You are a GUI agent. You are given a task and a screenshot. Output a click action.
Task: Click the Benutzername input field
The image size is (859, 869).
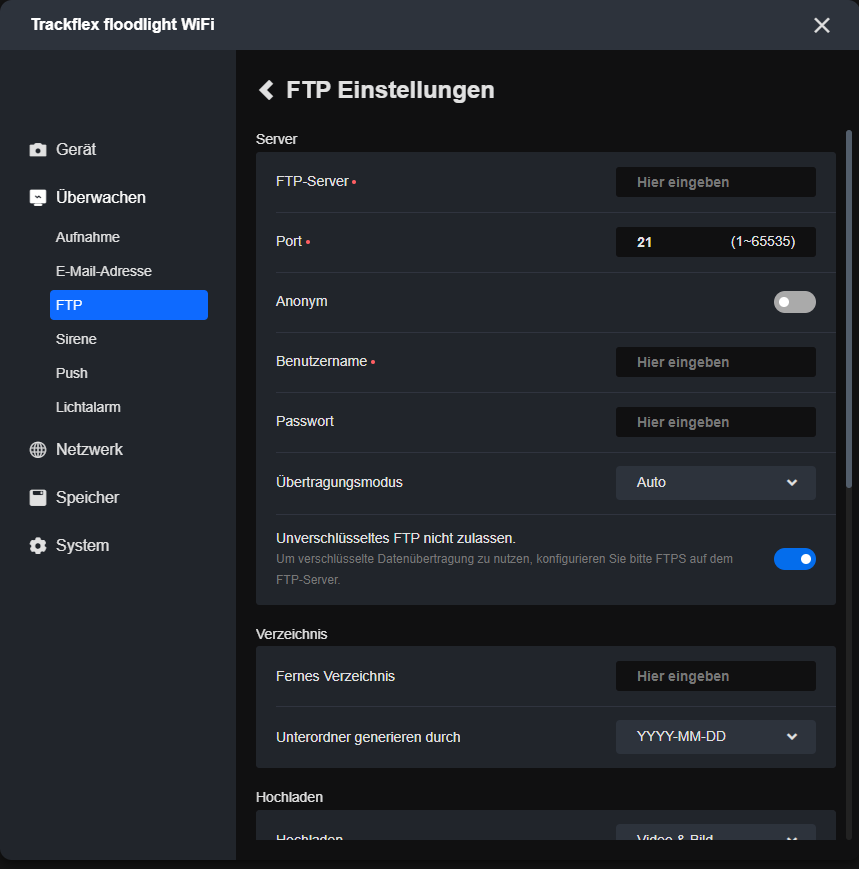coord(715,362)
